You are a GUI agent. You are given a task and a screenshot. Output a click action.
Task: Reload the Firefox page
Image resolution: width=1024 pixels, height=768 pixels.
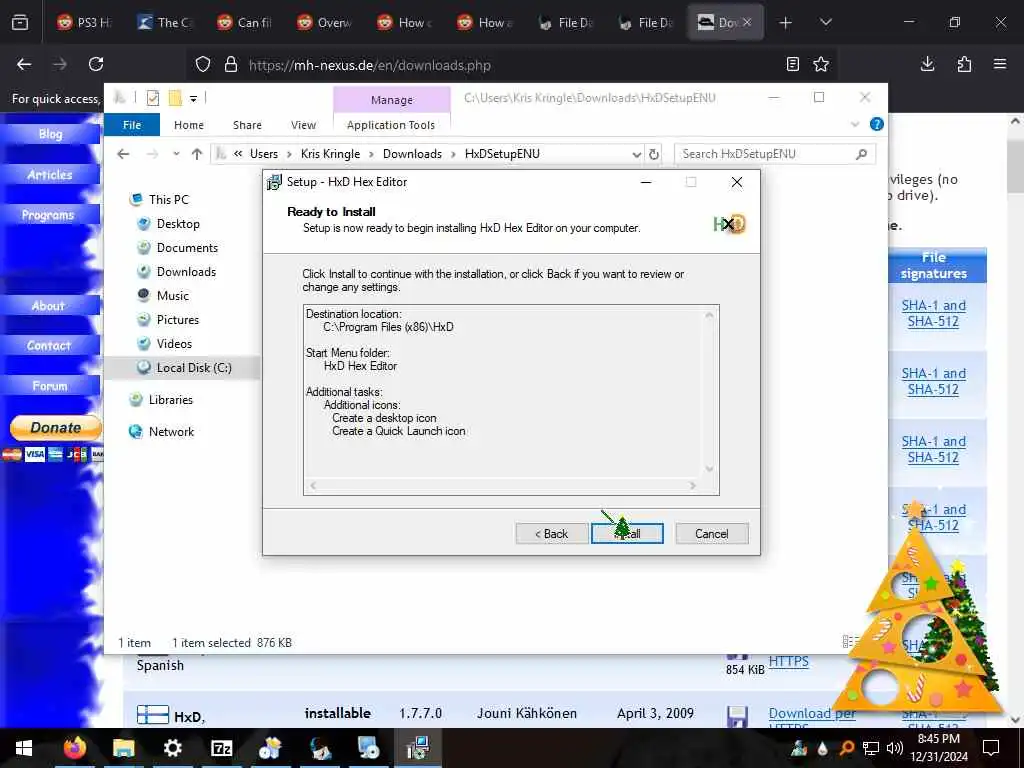(x=96, y=64)
